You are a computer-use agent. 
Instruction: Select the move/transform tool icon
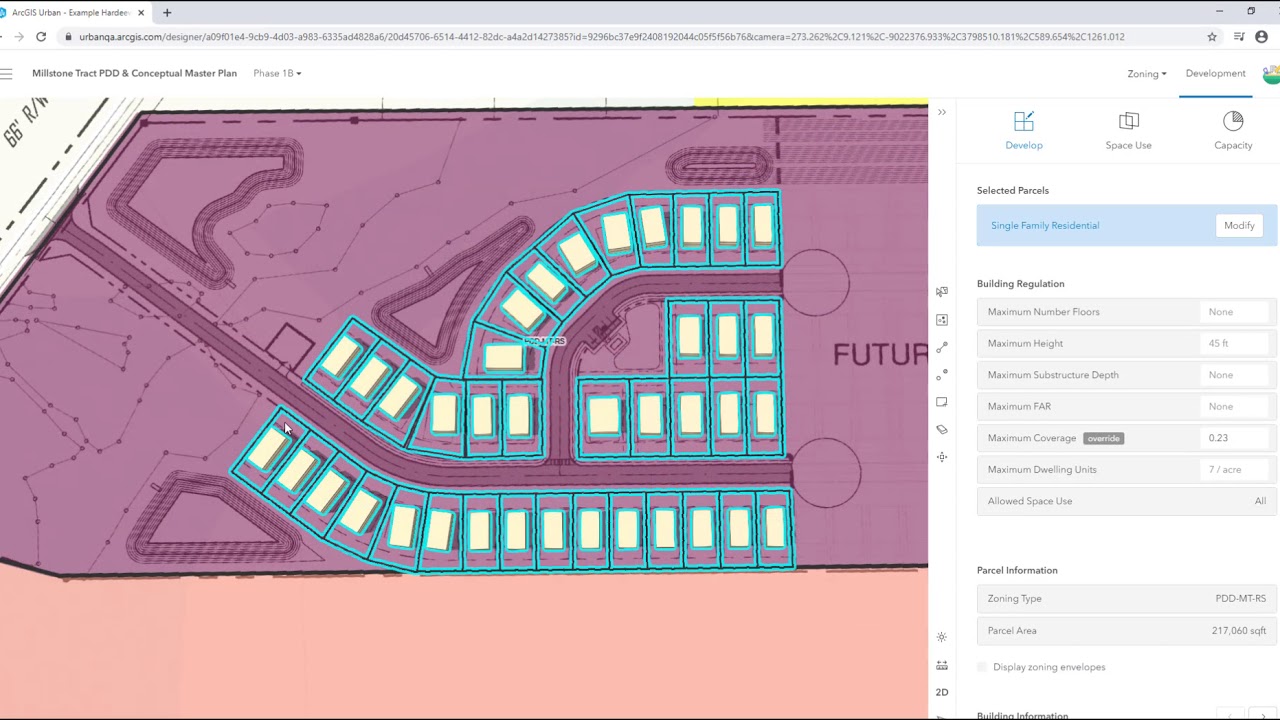pos(941,457)
